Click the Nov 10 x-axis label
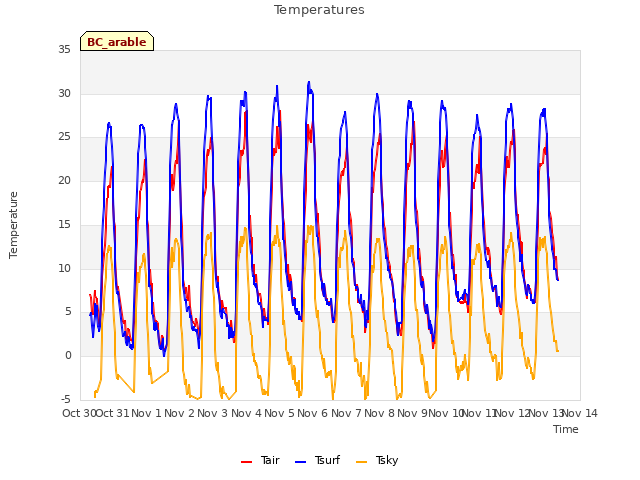The width and height of the screenshot is (640, 480). [x=446, y=413]
